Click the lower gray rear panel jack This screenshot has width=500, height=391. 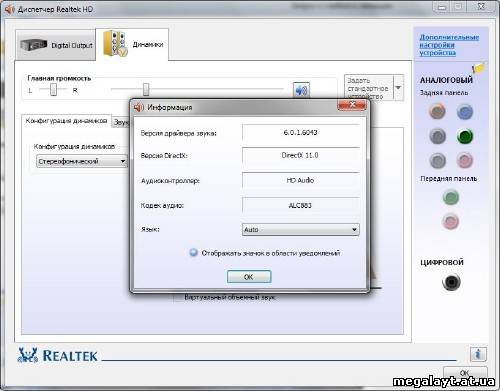pyautogui.click(x=437, y=161)
